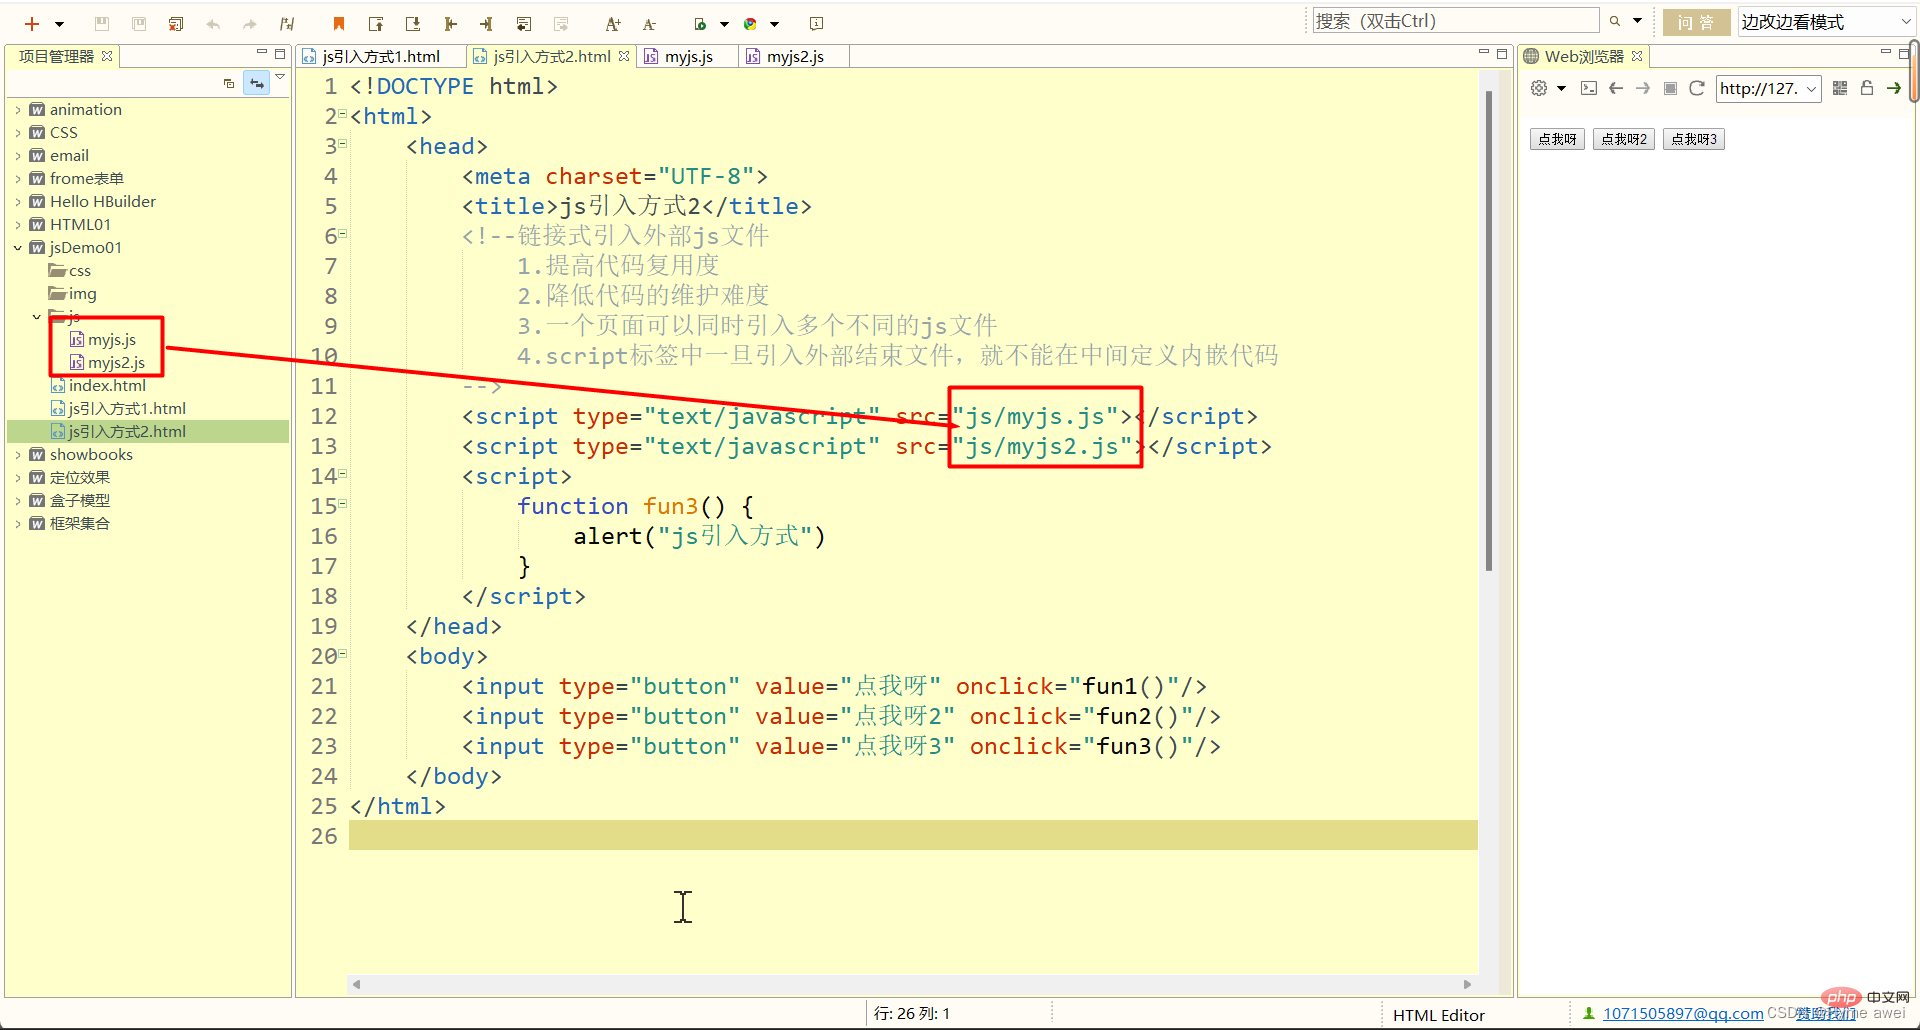Image resolution: width=1920 pixels, height=1030 pixels.
Task: Select the 项目管理器 panel tab
Action: point(56,56)
